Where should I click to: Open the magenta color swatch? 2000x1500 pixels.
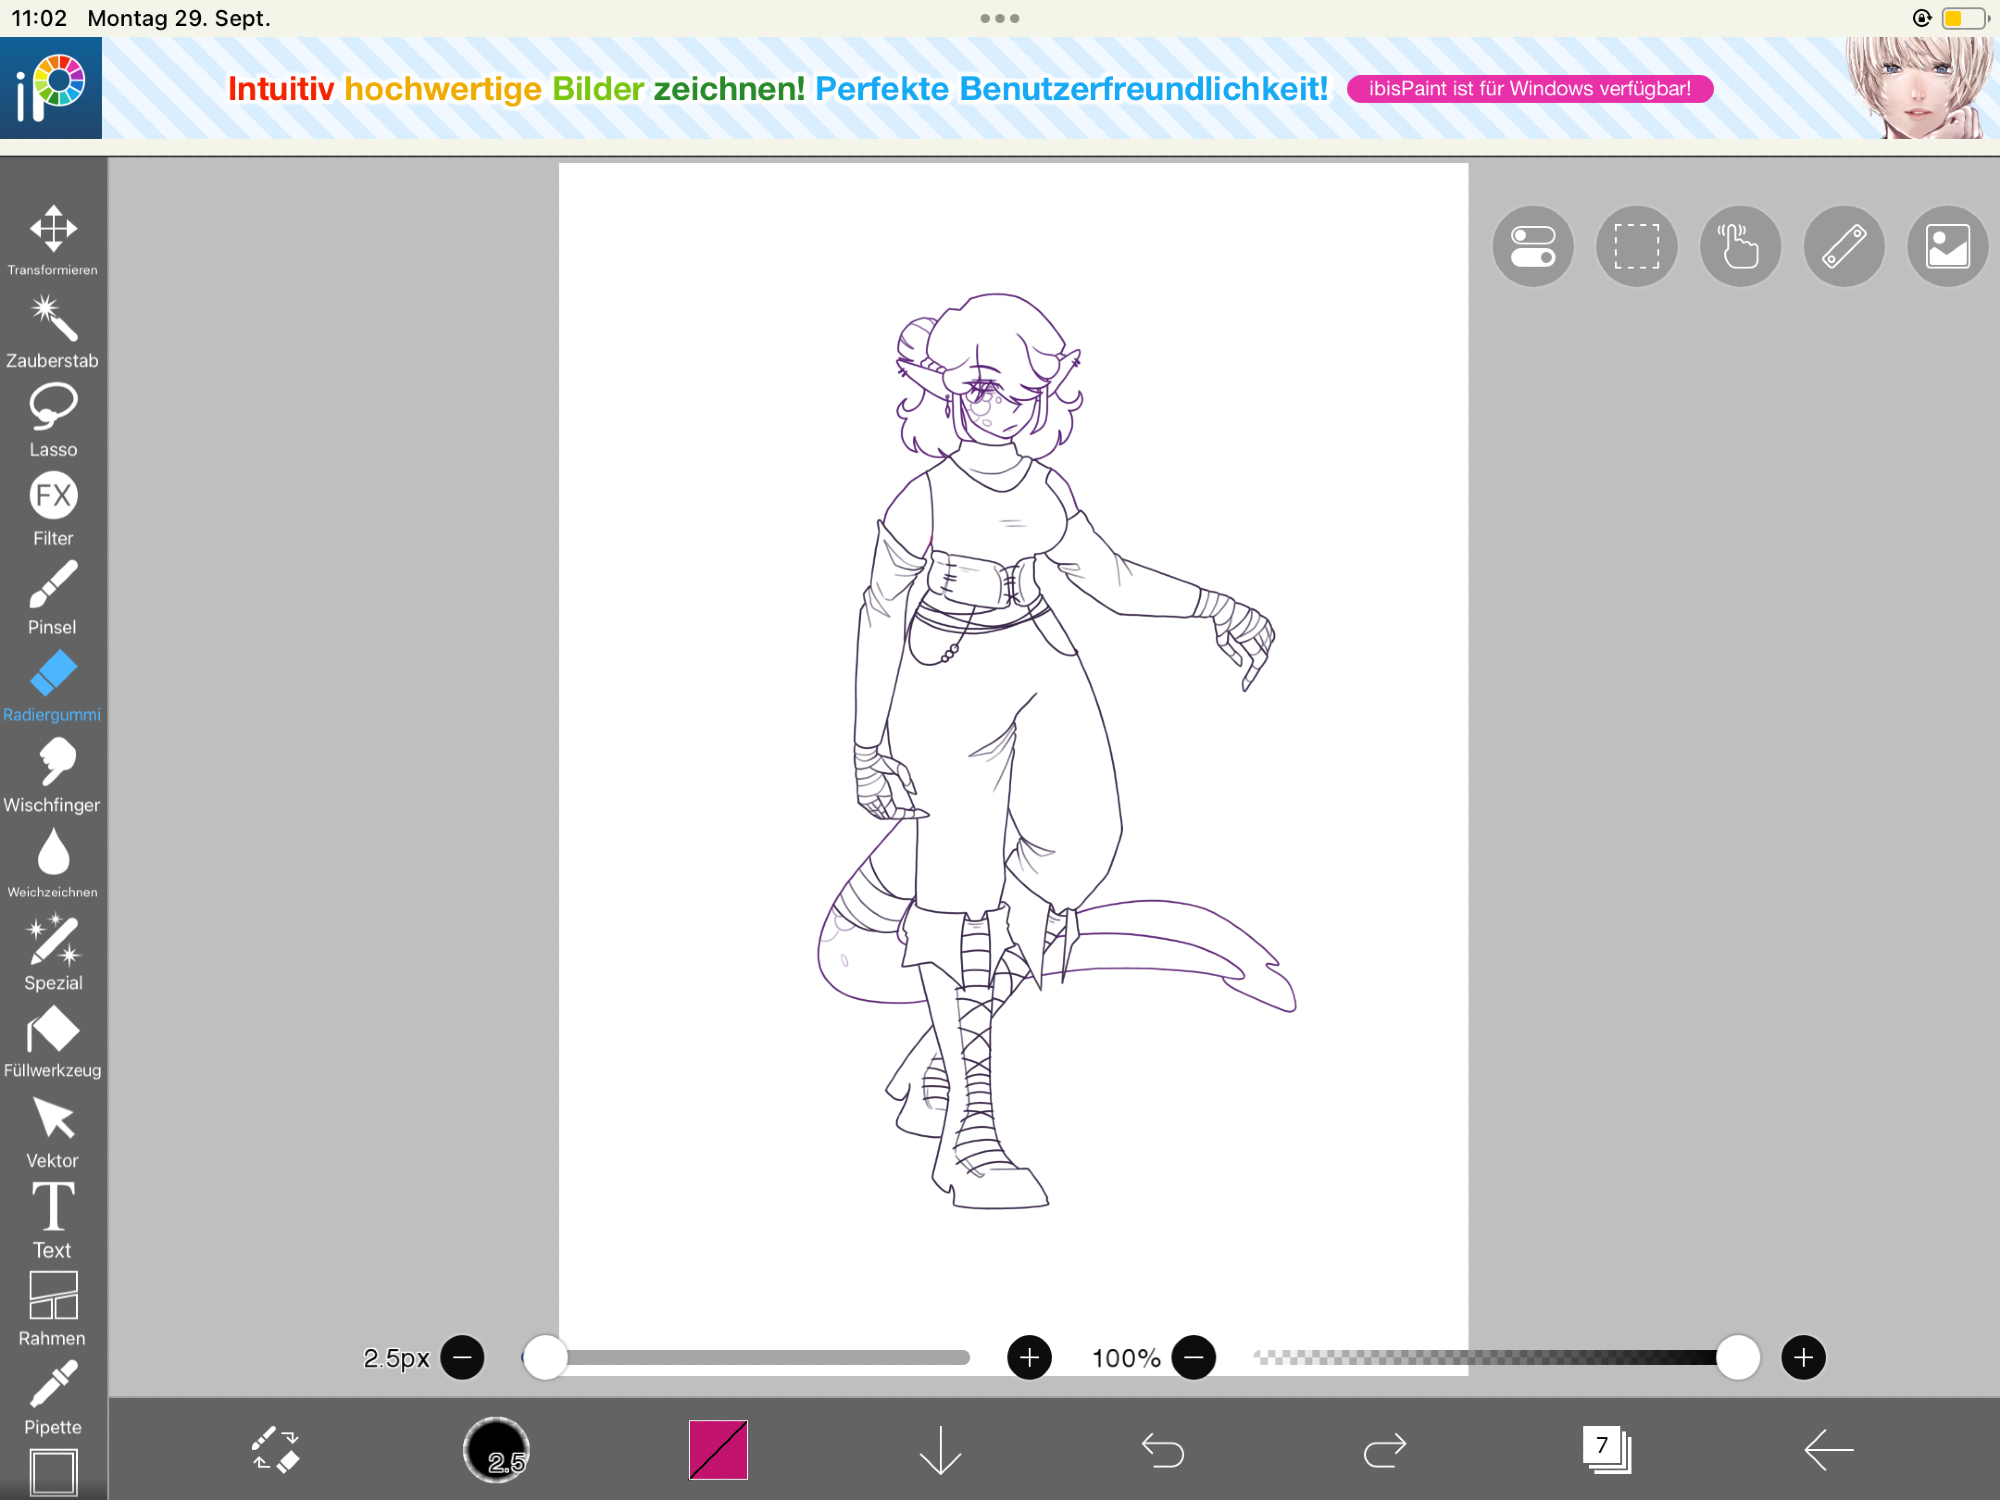(718, 1449)
